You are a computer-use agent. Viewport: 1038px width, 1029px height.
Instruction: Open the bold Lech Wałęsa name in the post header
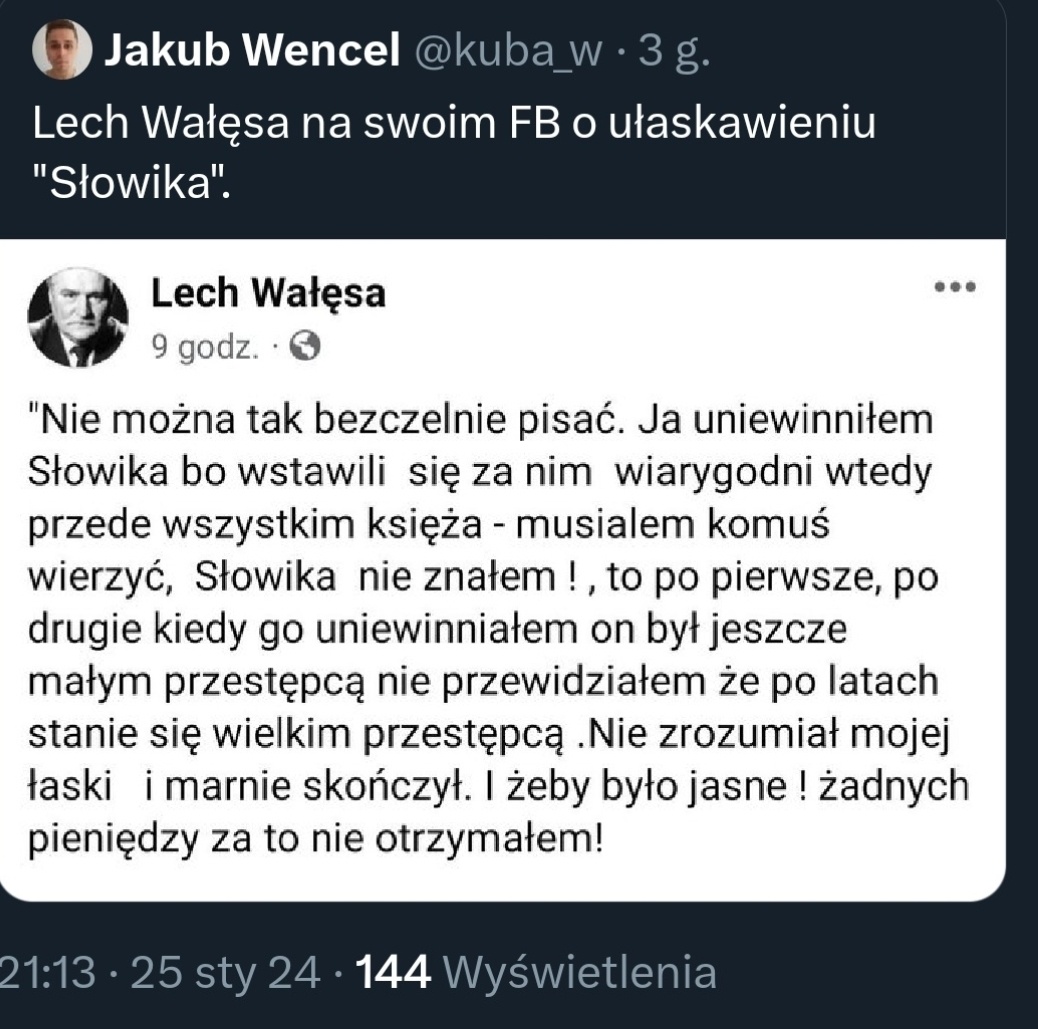point(267,294)
